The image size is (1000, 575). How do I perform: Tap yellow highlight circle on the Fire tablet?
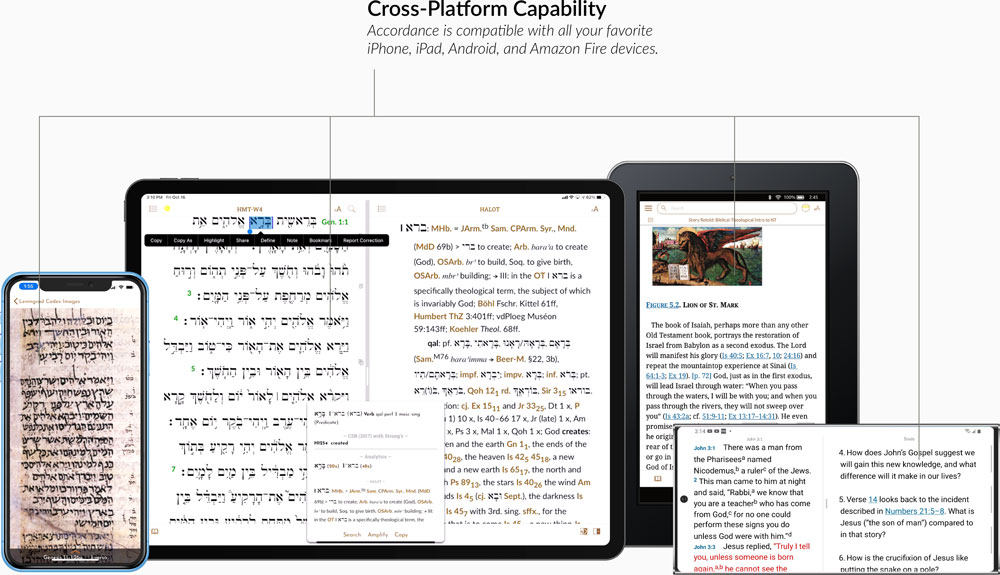click(805, 208)
